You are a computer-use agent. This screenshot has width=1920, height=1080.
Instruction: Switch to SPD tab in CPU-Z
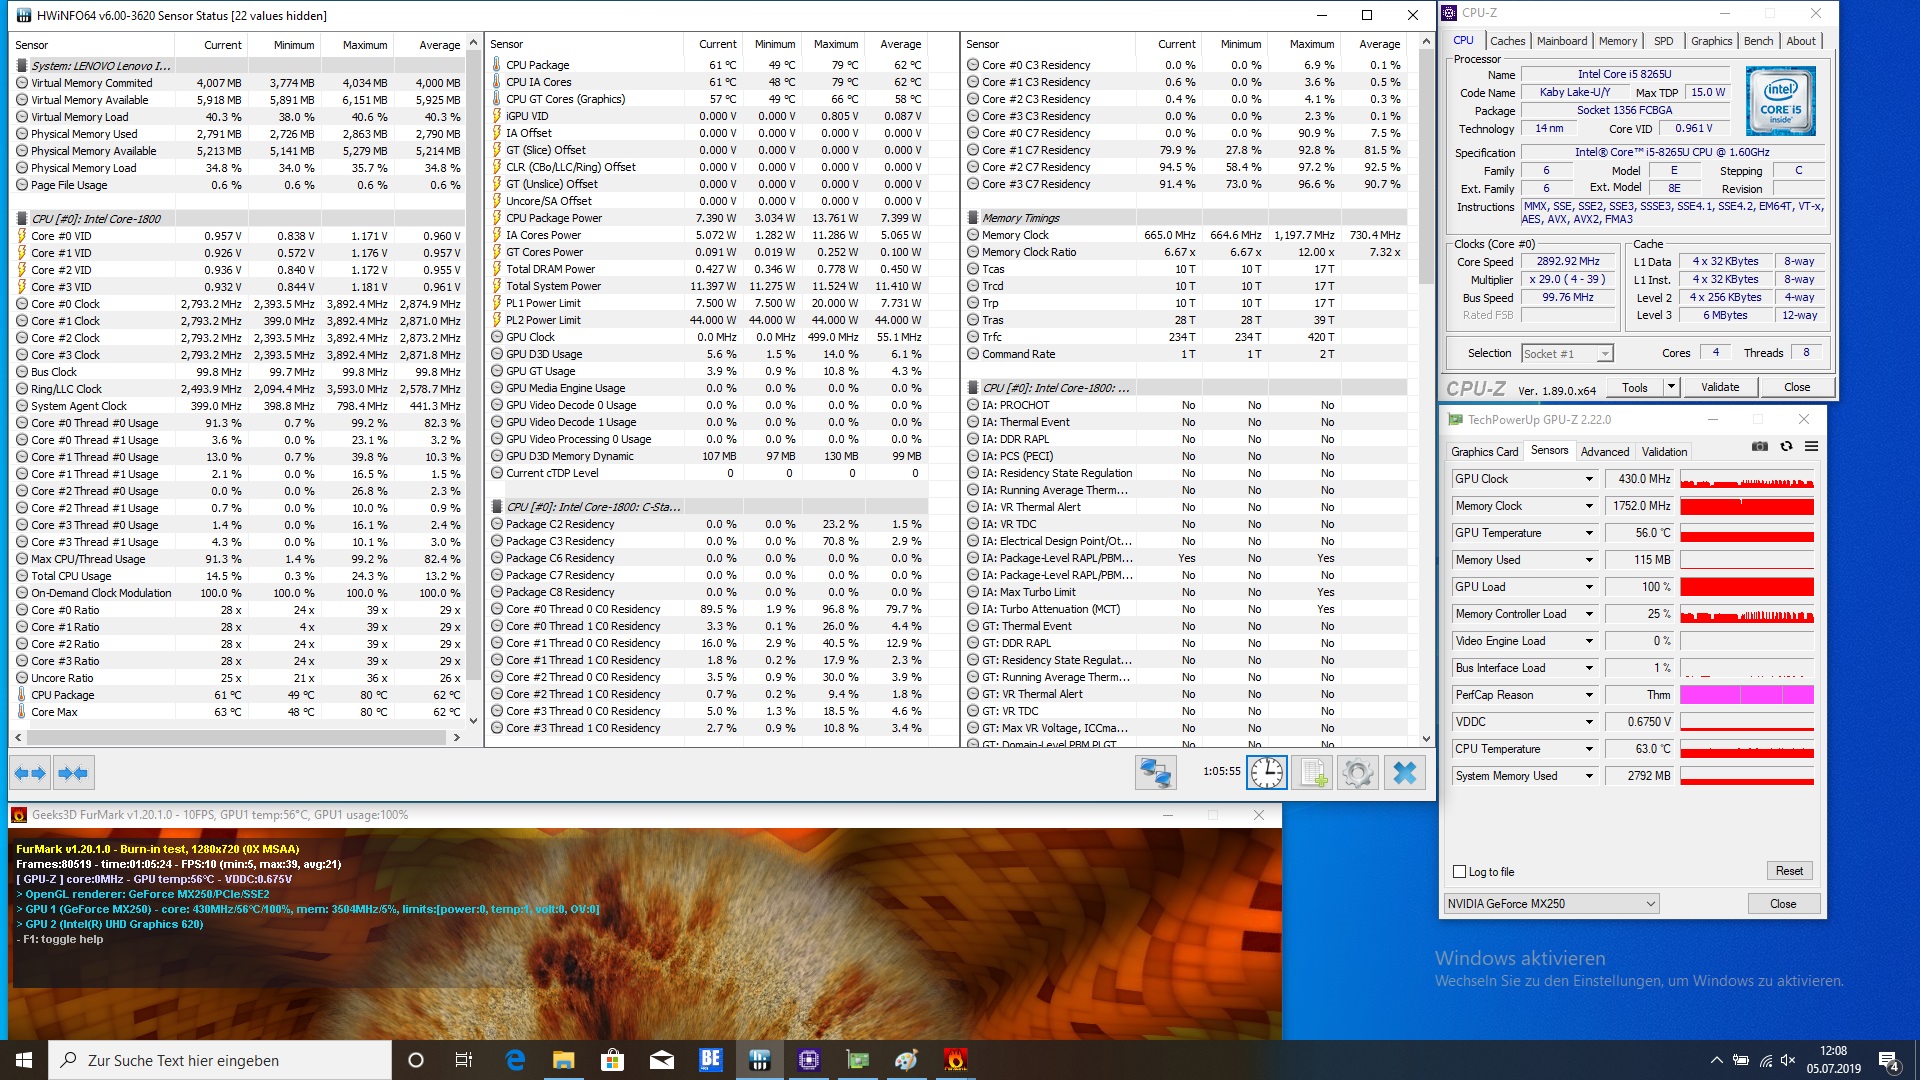pyautogui.click(x=1663, y=41)
